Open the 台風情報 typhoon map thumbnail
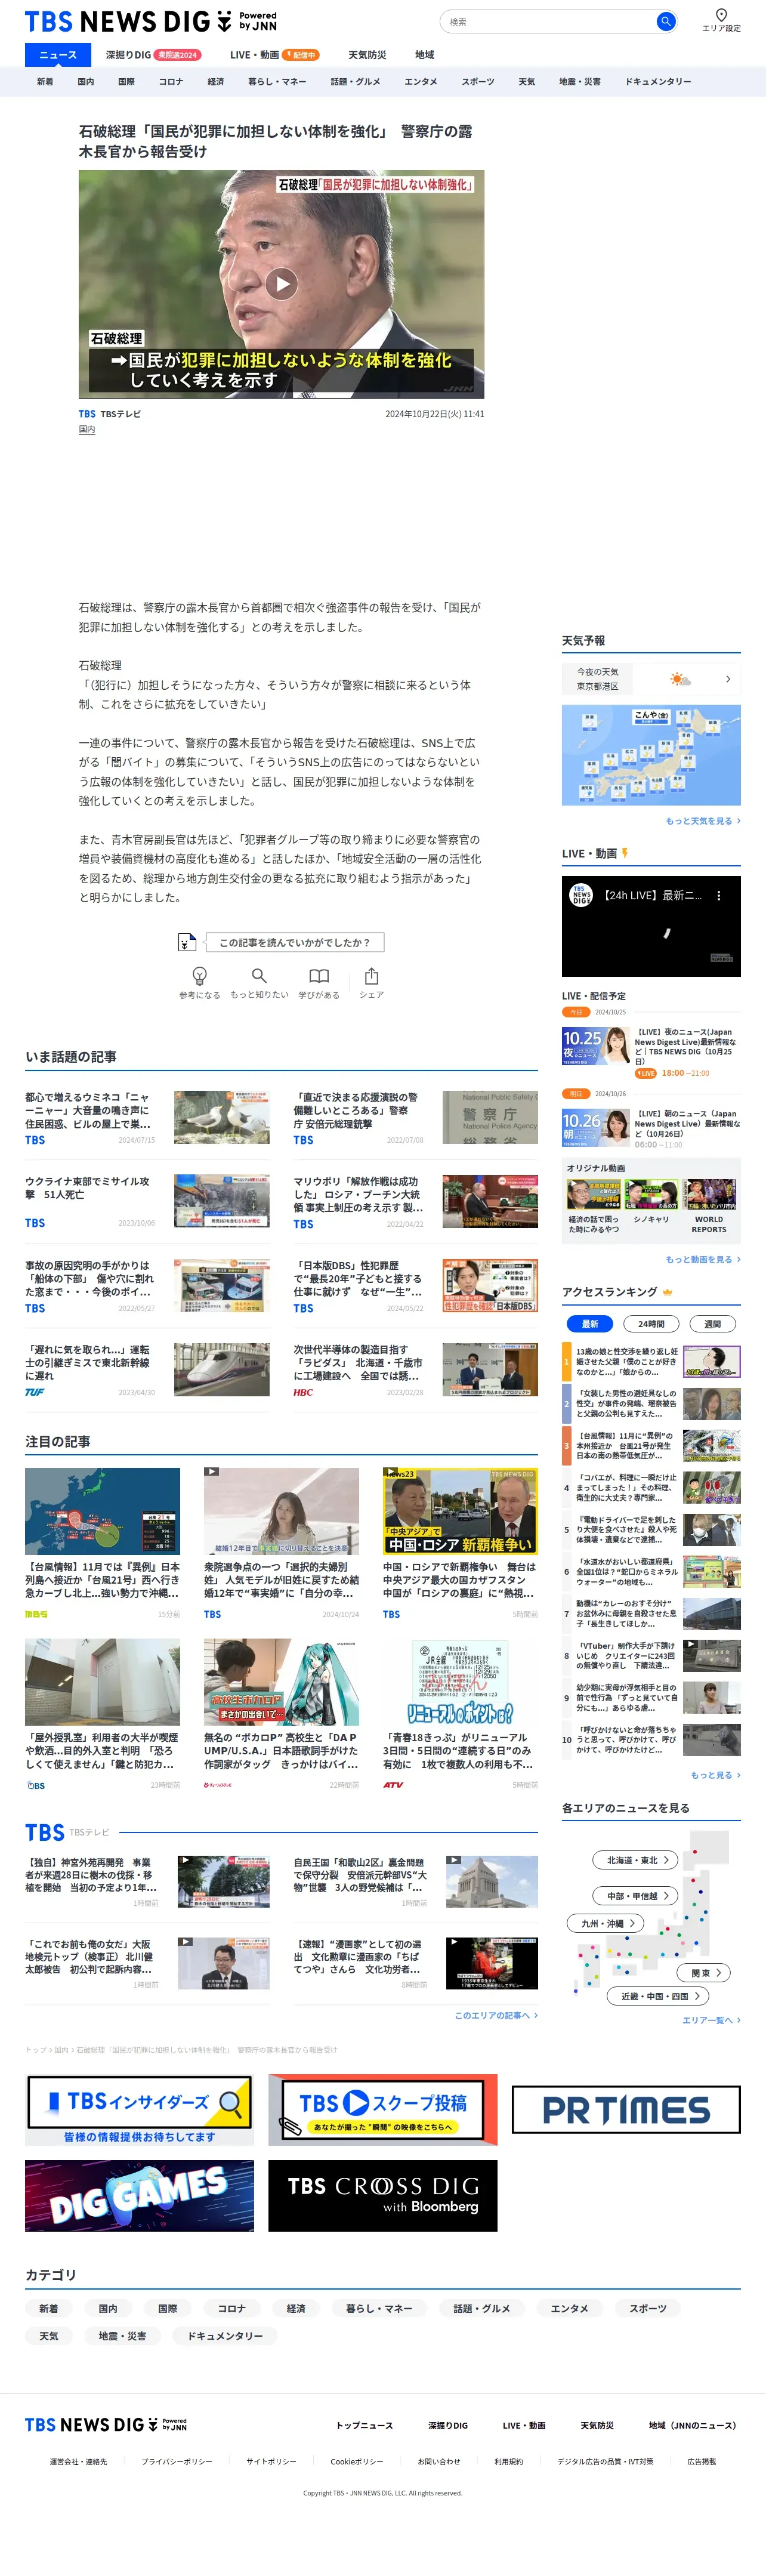This screenshot has width=766, height=2576. [x=102, y=1511]
